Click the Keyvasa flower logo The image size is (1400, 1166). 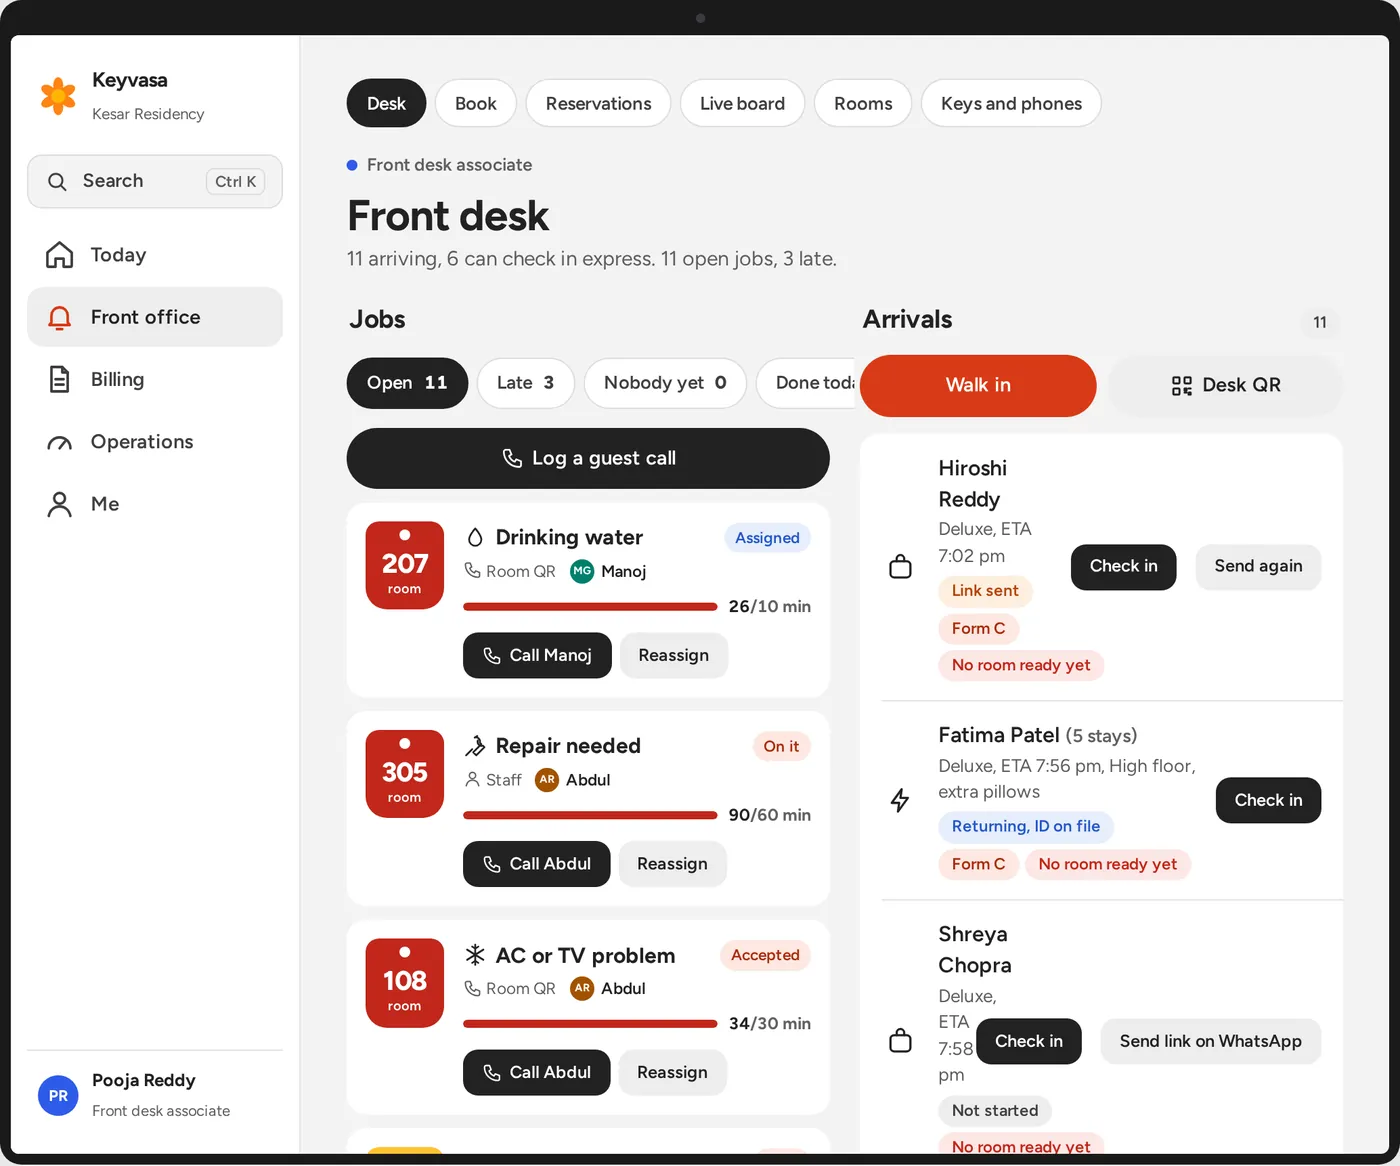point(58,96)
